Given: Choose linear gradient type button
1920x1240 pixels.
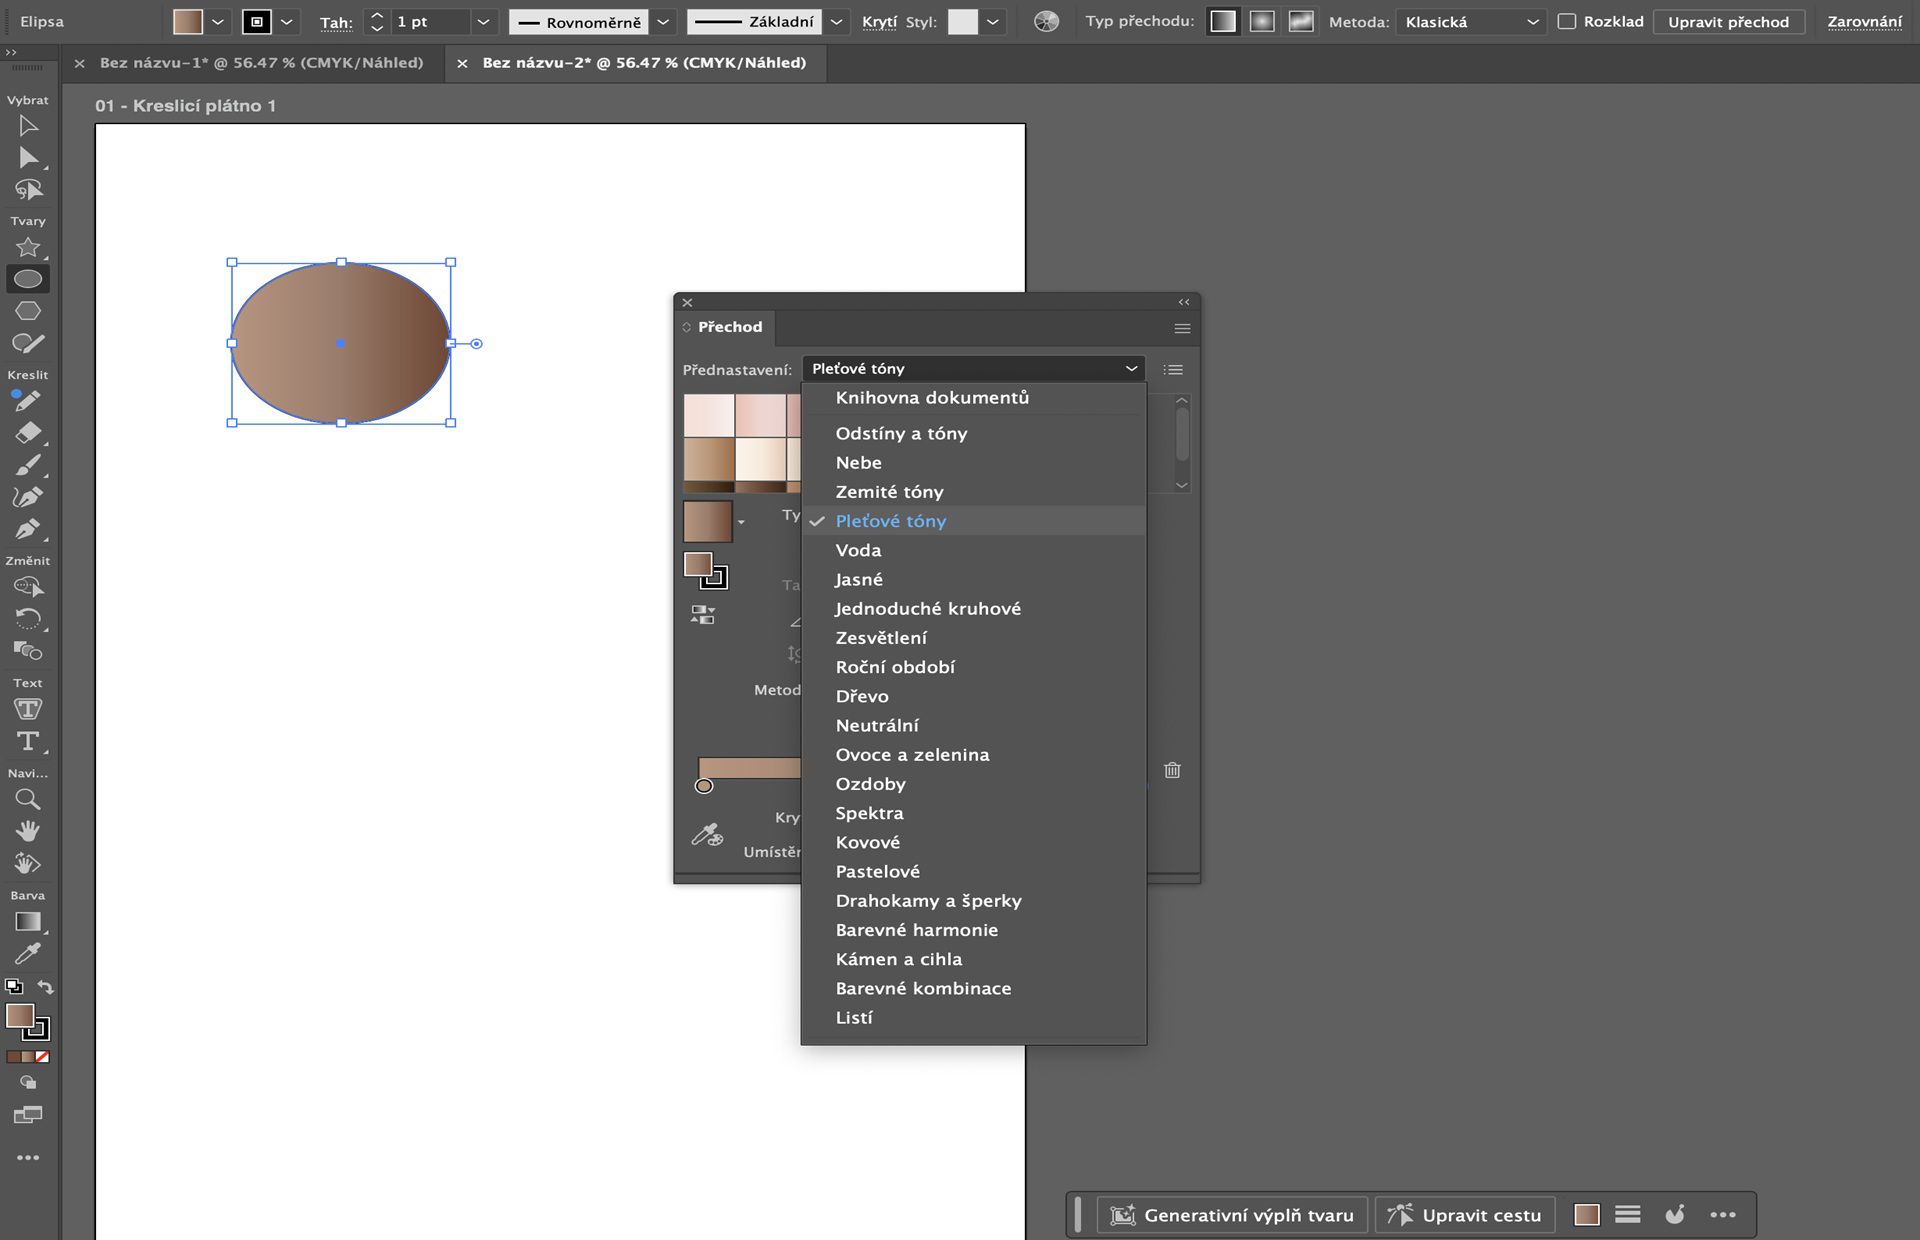Looking at the screenshot, I should pyautogui.click(x=1222, y=21).
